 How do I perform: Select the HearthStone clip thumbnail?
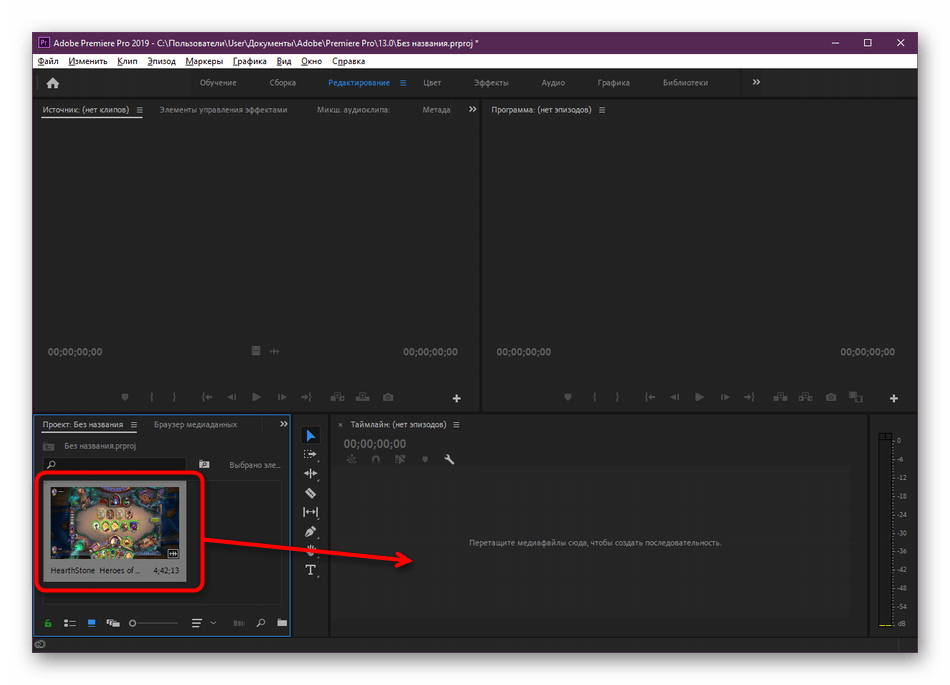115,522
